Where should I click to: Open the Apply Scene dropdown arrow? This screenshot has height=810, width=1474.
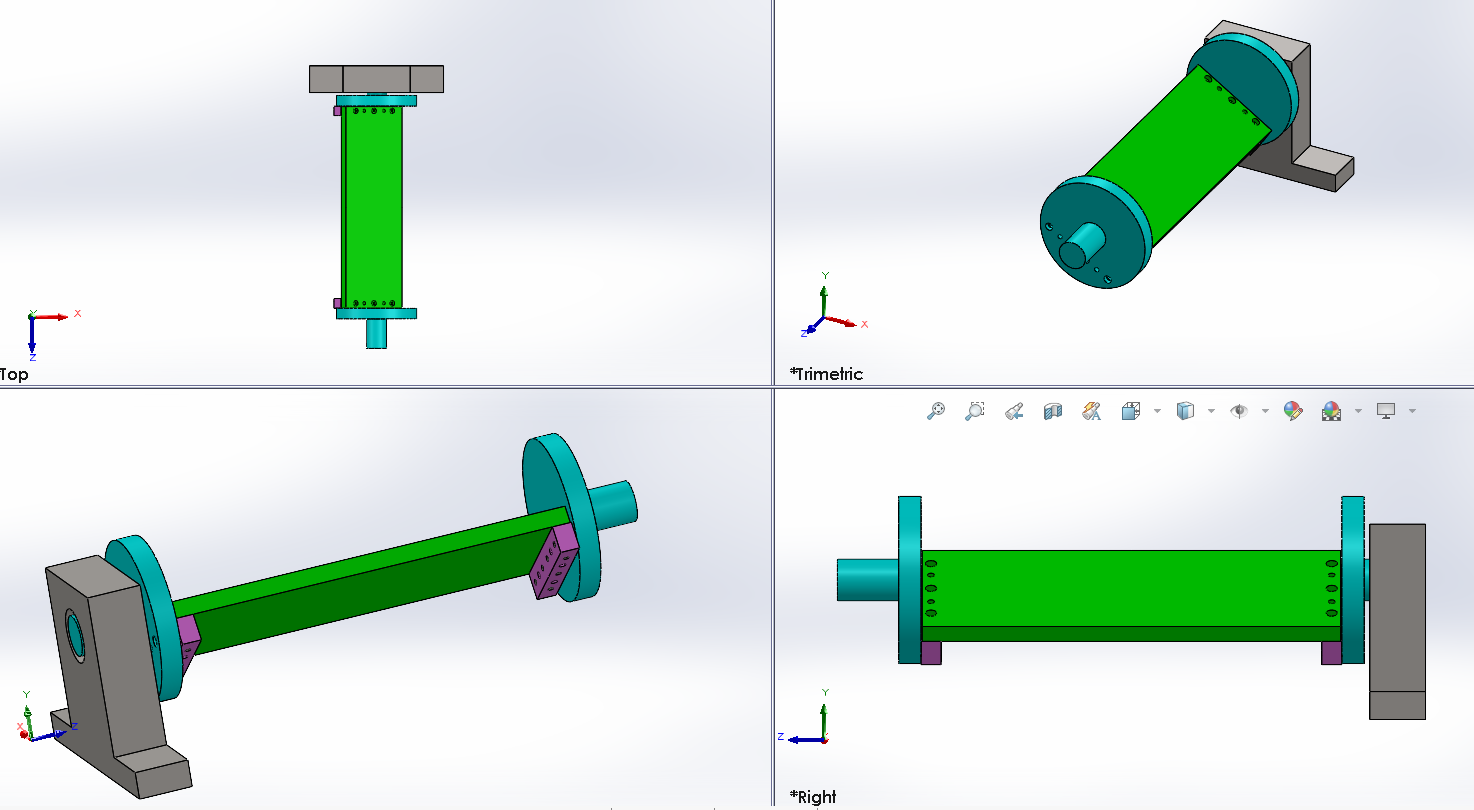pyautogui.click(x=1358, y=411)
